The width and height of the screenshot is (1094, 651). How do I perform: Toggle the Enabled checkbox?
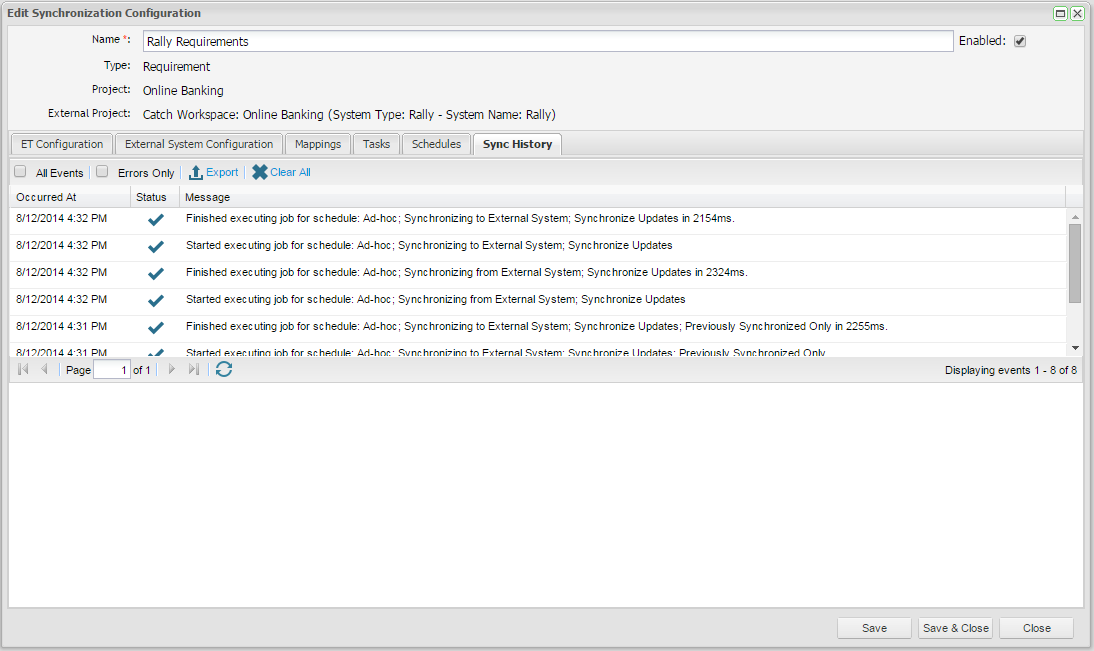(1020, 42)
